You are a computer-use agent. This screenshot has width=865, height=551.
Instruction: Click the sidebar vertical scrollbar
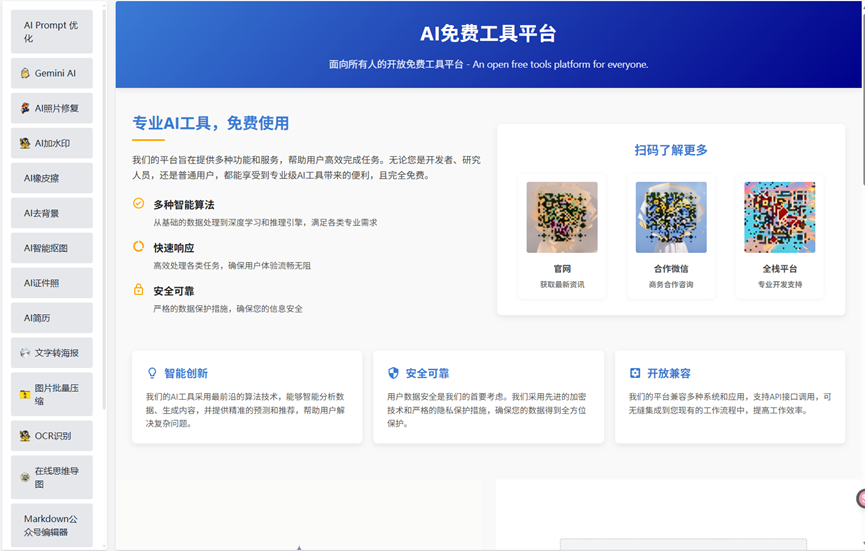pyautogui.click(x=104, y=210)
